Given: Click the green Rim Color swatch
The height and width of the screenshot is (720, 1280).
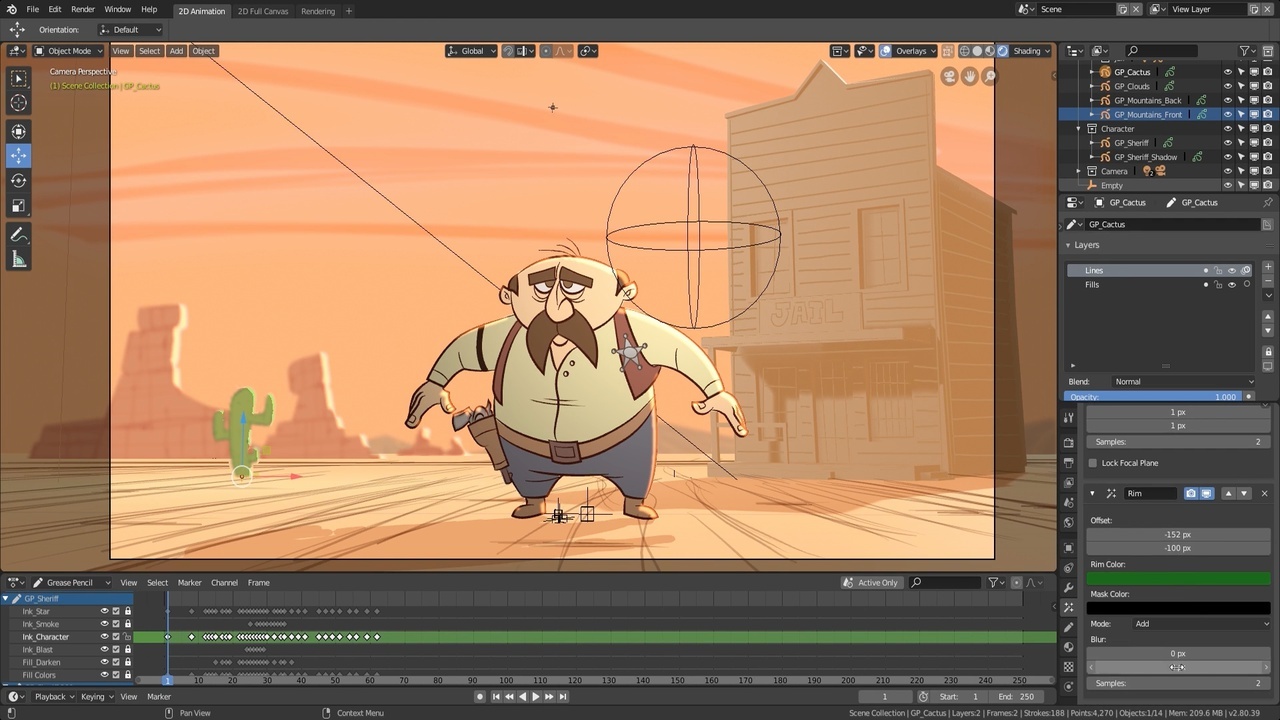Looking at the screenshot, I should (1180, 578).
